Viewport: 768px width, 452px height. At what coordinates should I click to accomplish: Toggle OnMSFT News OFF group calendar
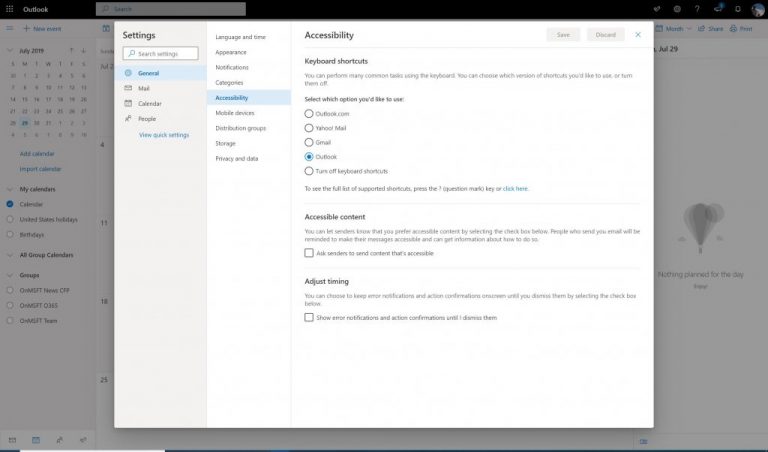tap(10, 290)
